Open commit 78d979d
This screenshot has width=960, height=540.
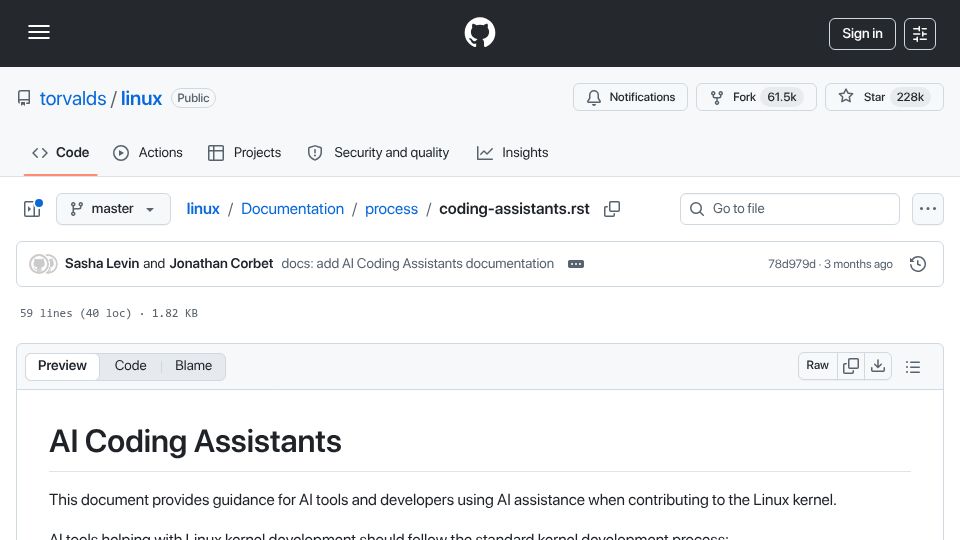pyautogui.click(x=792, y=264)
